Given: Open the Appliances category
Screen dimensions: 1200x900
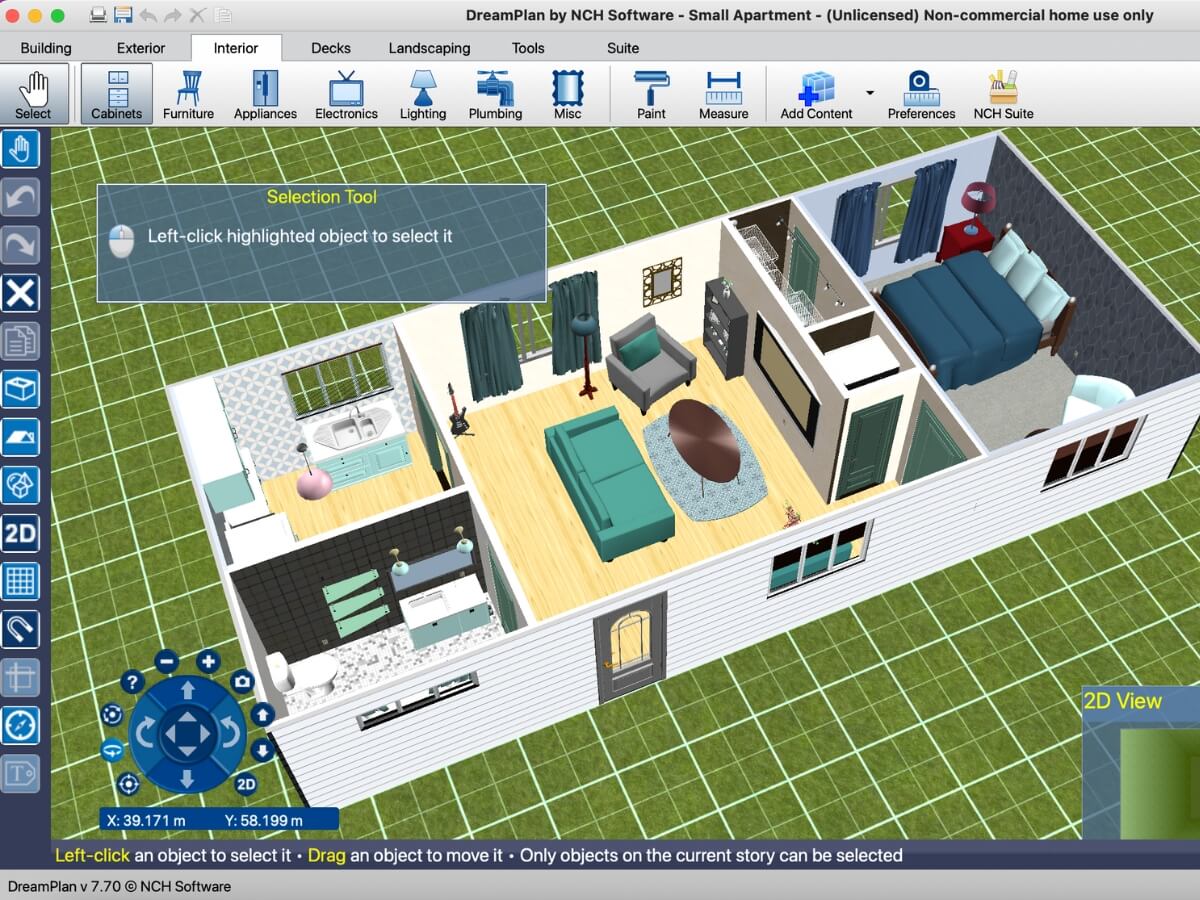Looking at the screenshot, I should click(x=265, y=95).
